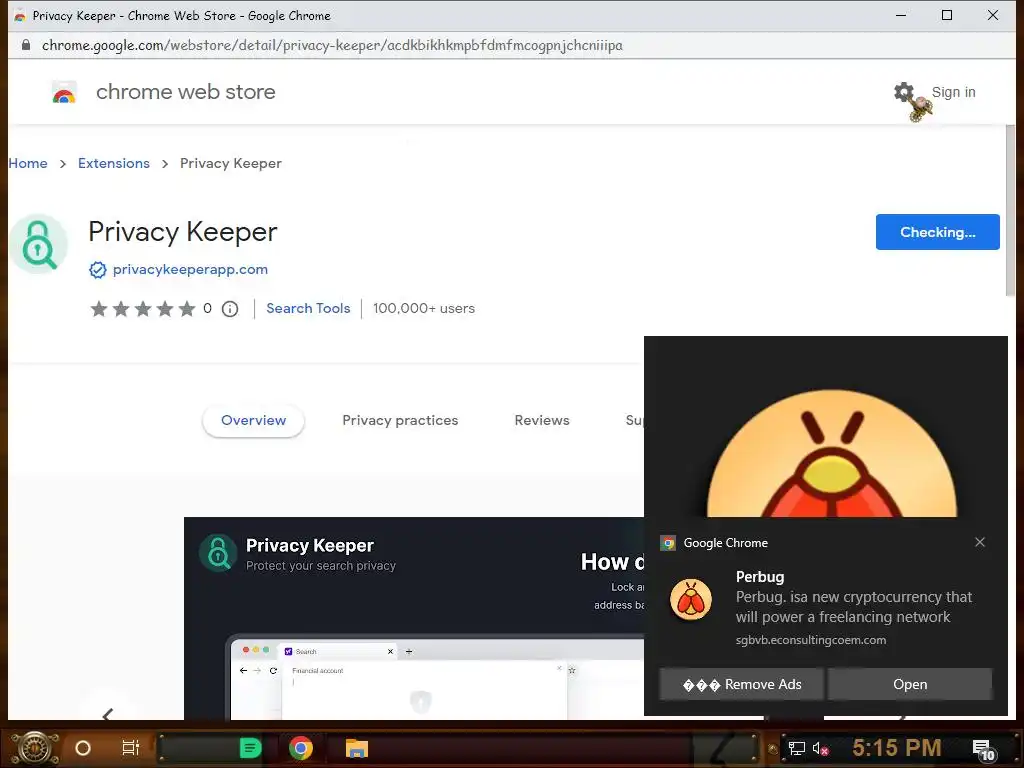
Task: Click the padlock logo in the promo banner
Action: pos(217,553)
